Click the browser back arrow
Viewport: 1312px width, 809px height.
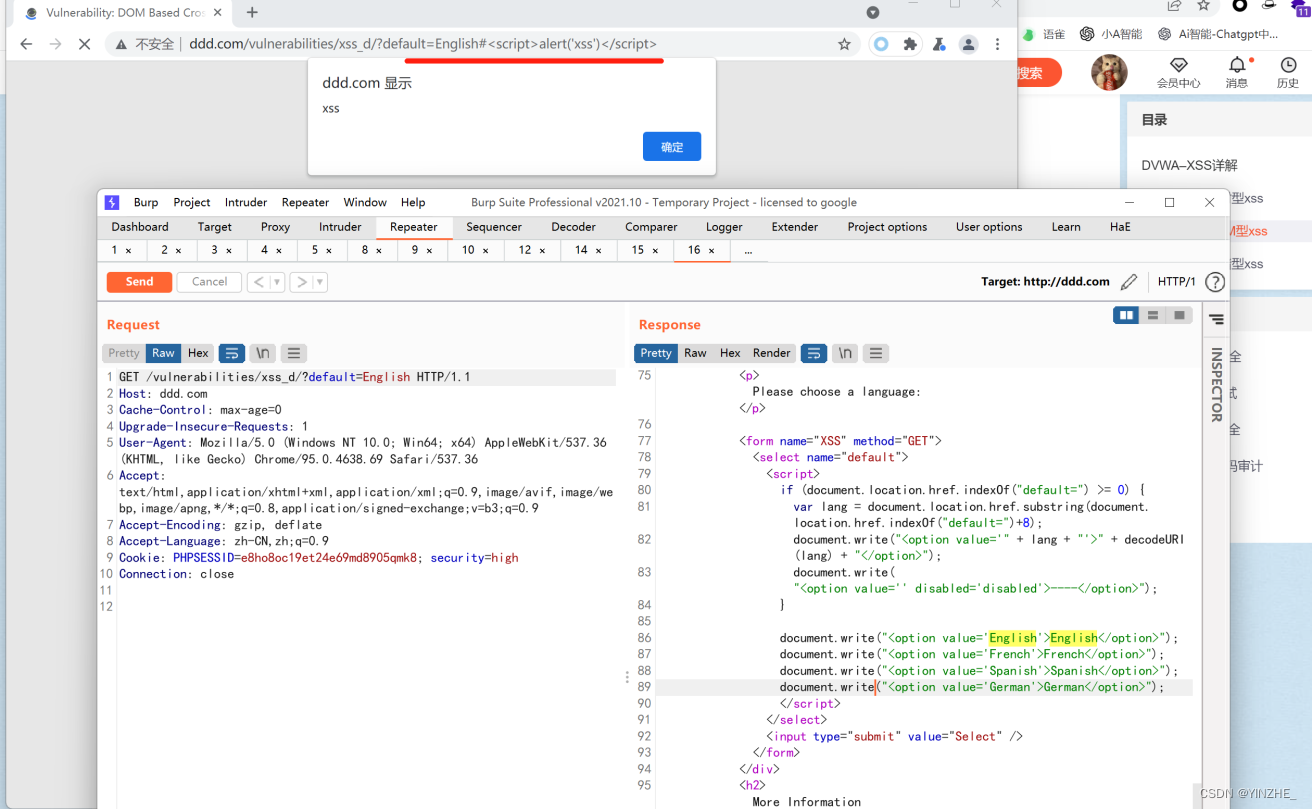tap(26, 44)
